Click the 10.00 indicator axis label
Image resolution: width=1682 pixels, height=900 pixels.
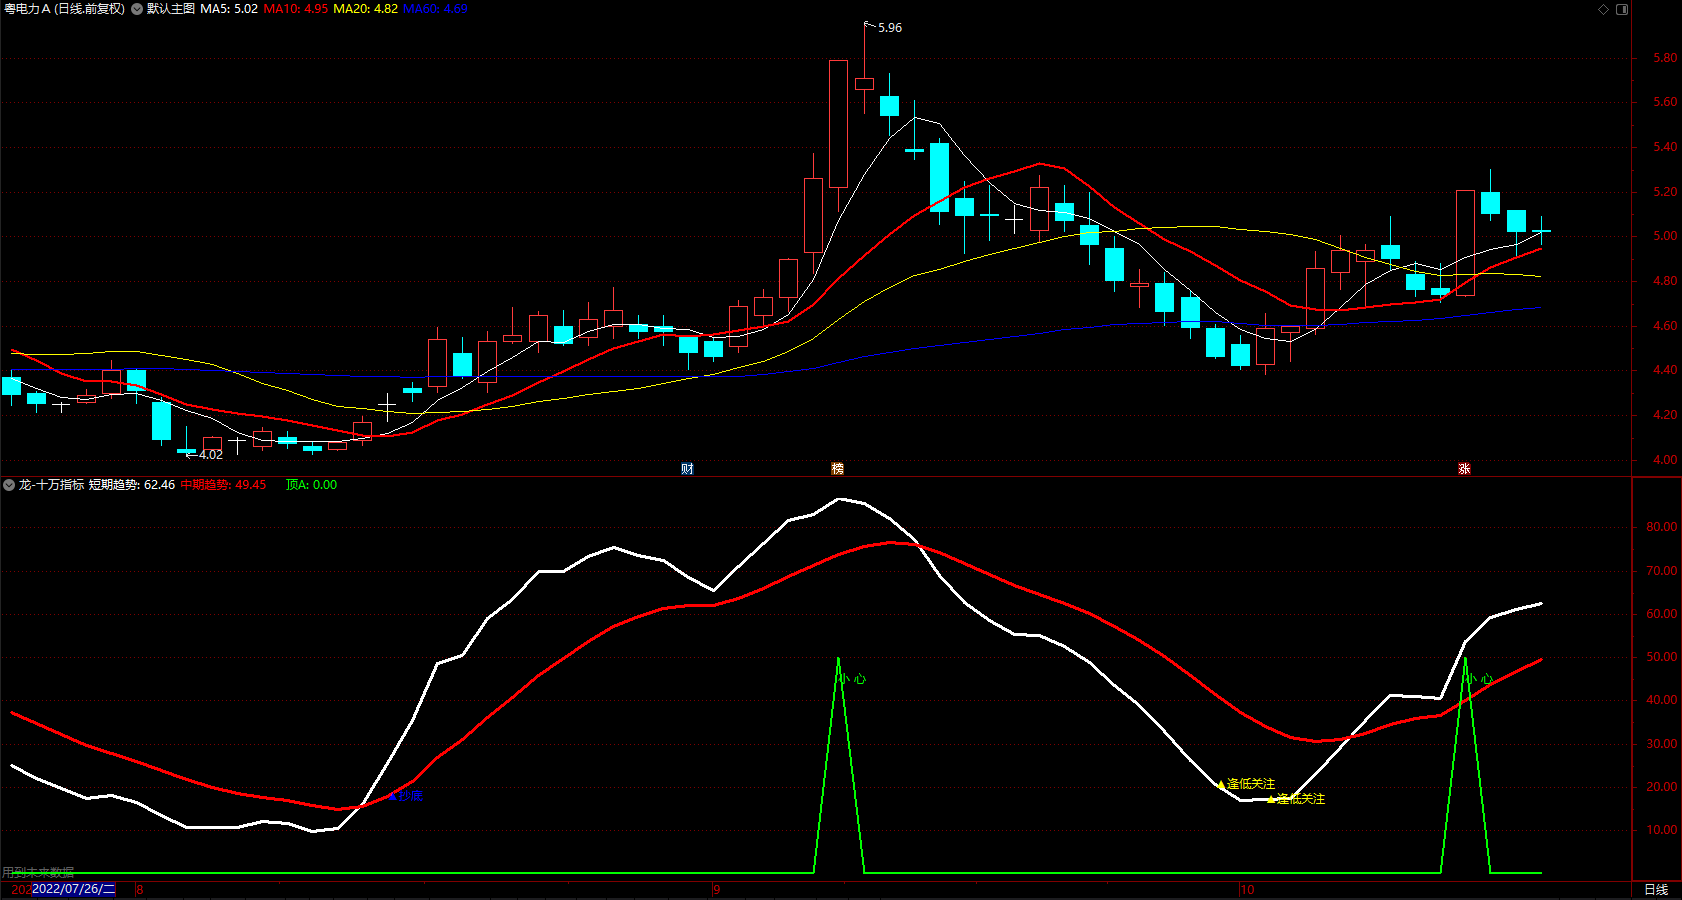tap(1662, 830)
